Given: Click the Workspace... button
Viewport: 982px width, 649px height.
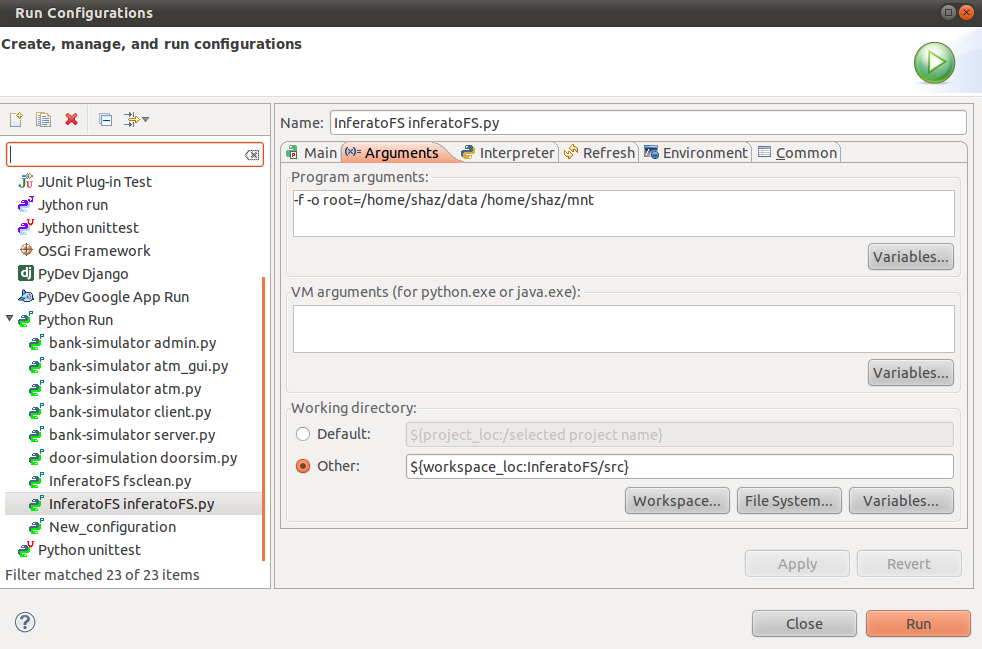Looking at the screenshot, I should (x=677, y=501).
